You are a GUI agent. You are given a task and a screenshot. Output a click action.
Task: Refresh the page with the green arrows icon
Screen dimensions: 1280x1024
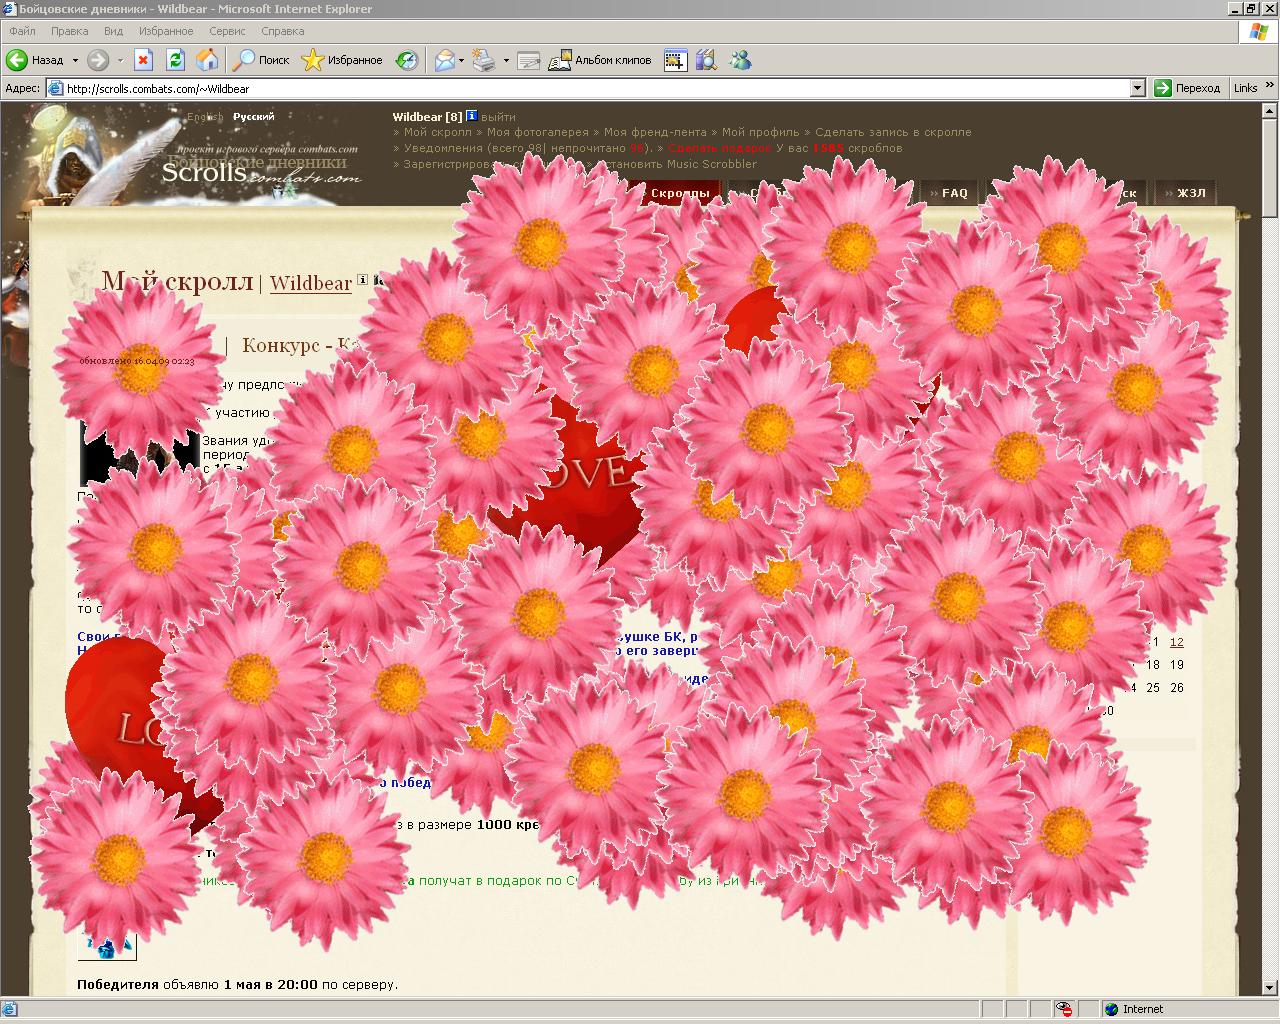pyautogui.click(x=175, y=60)
